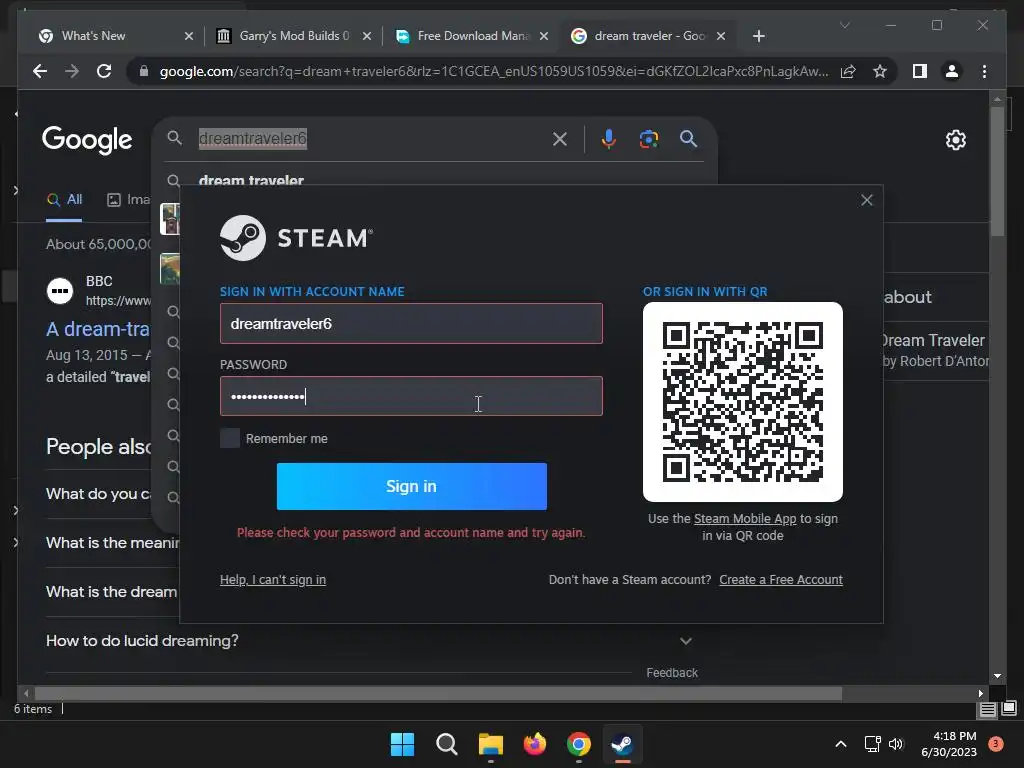
Task: Switch to Free Download Manager tab
Action: coord(473,36)
